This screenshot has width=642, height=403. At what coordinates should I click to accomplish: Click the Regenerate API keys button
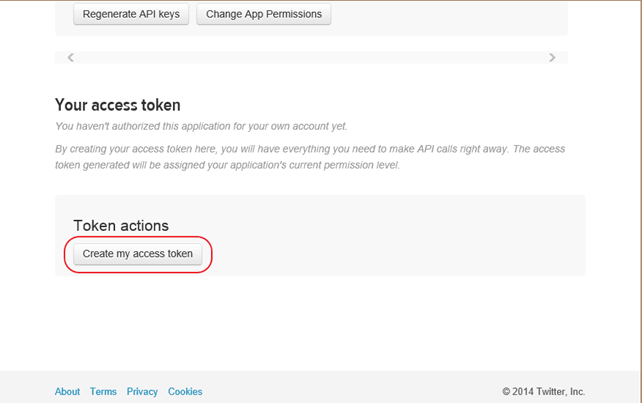tap(131, 15)
